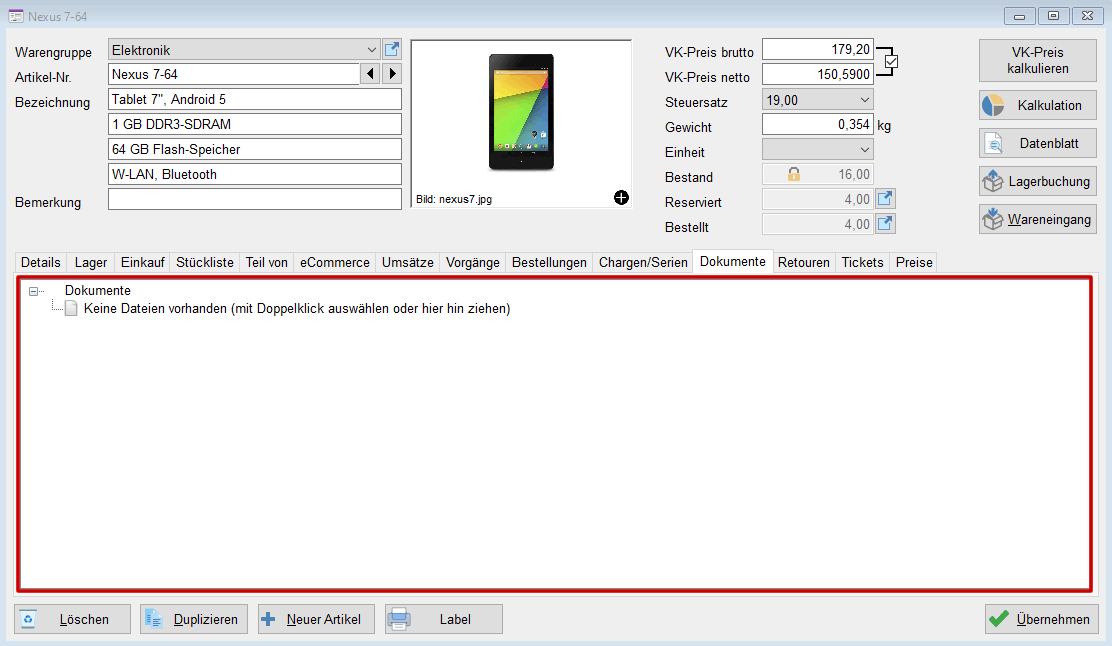This screenshot has height=646, width=1112.
Task: Open the Kalkulation button
Action: (1038, 106)
